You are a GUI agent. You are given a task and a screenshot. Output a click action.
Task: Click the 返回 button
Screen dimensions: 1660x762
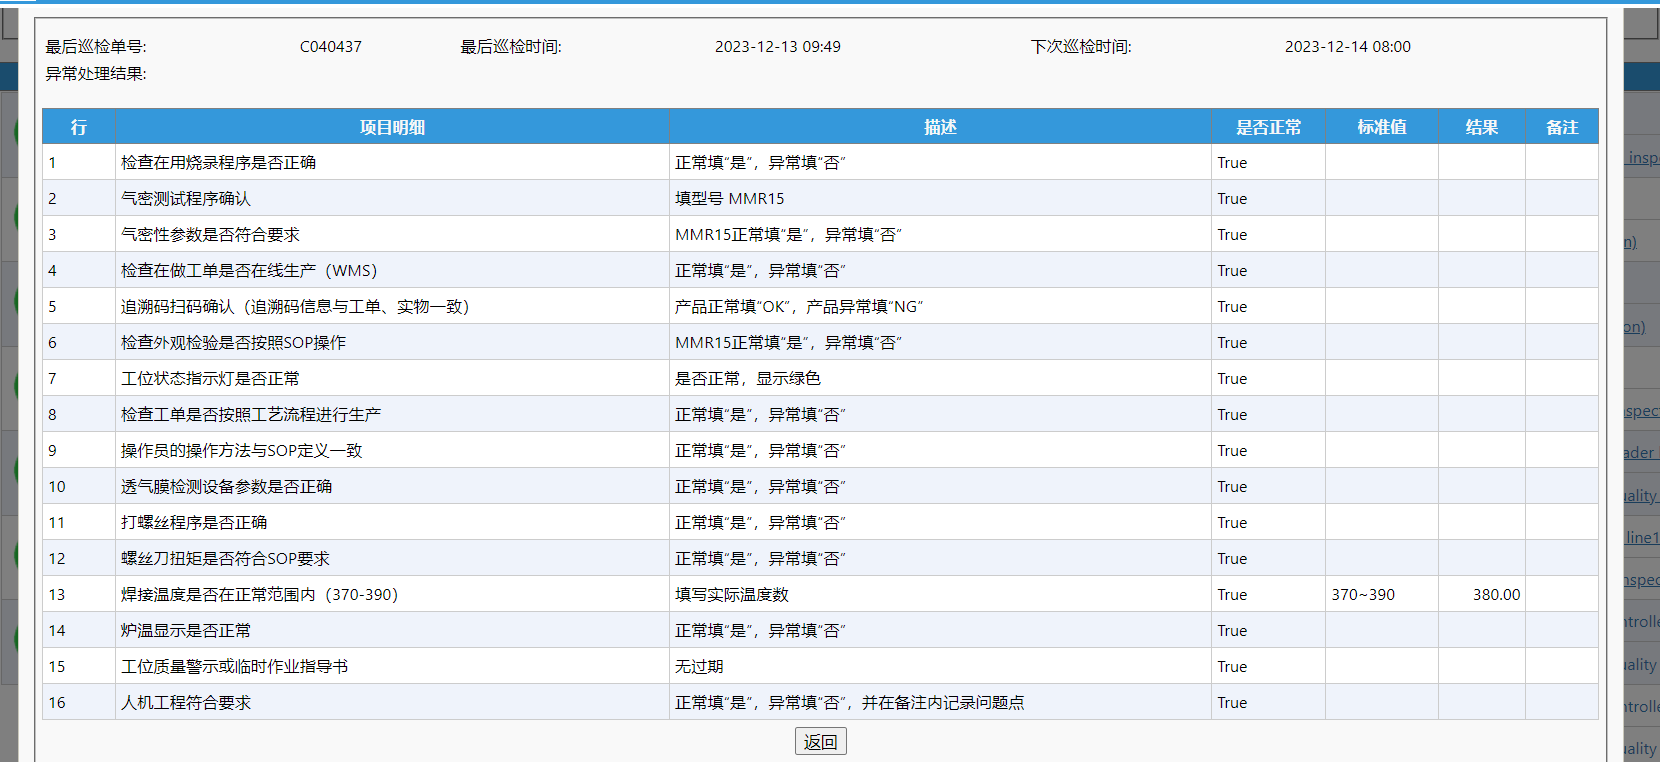click(x=820, y=741)
